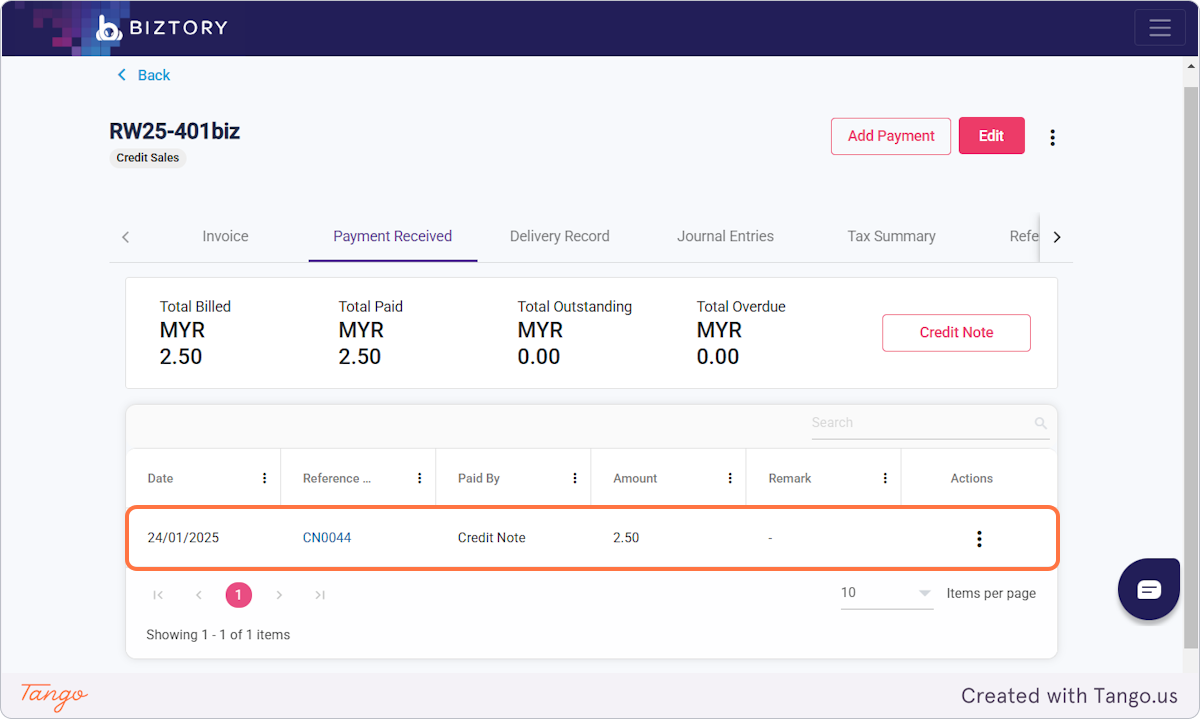1200x719 pixels.
Task: Open the CN0044 reference link
Action: click(x=327, y=537)
